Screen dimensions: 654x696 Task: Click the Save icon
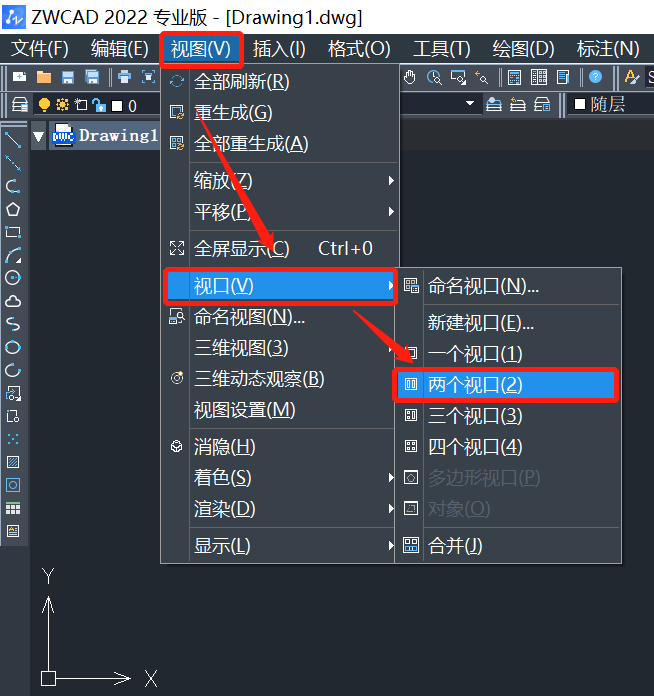[67, 77]
